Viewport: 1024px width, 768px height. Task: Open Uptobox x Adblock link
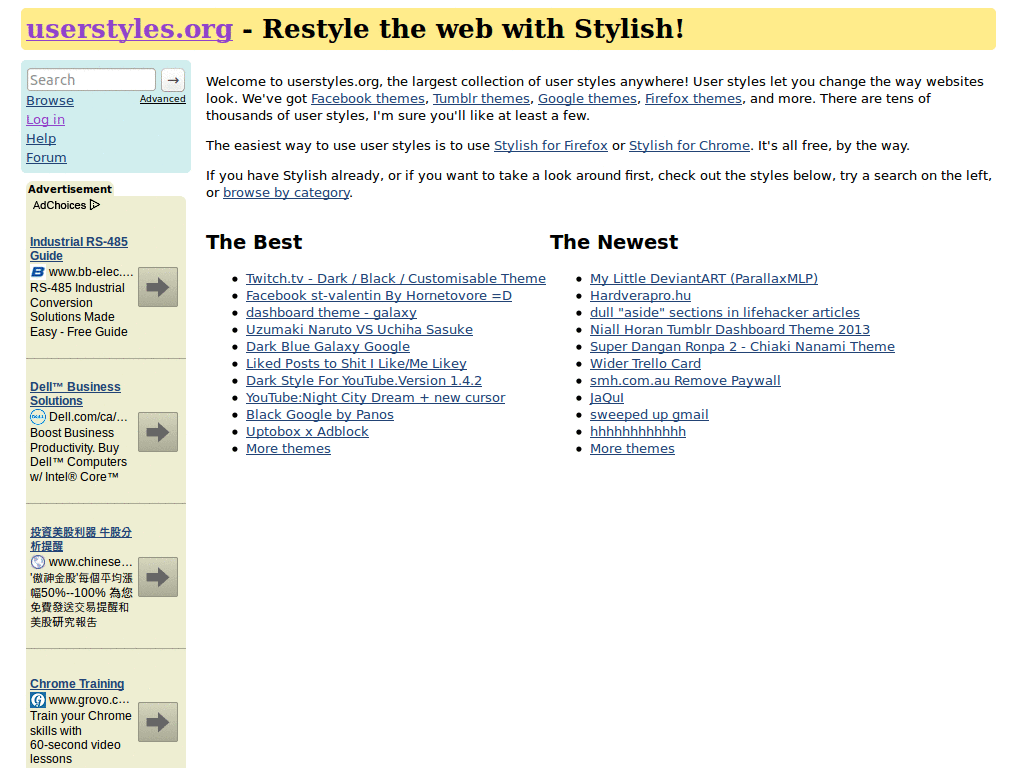click(307, 432)
